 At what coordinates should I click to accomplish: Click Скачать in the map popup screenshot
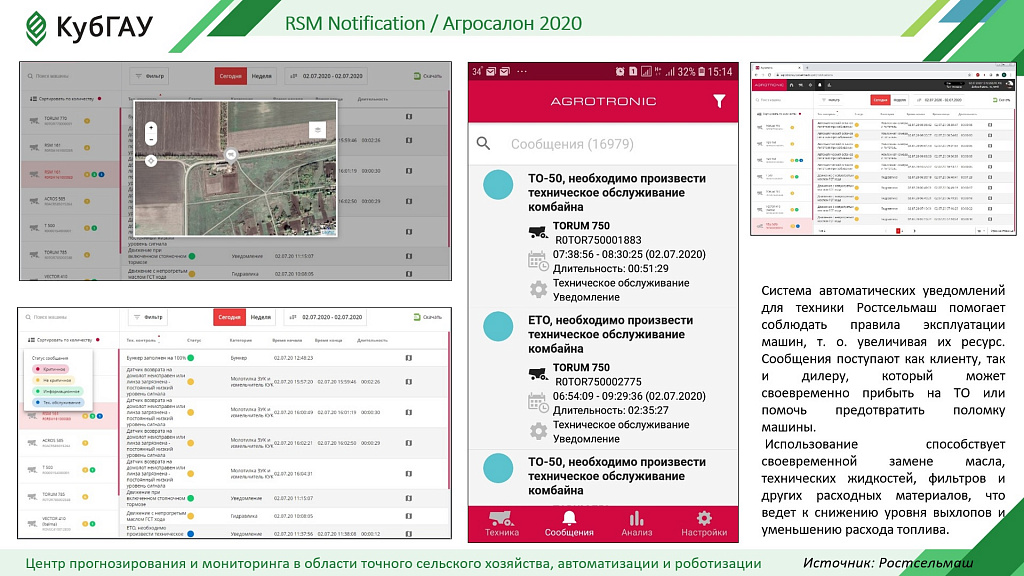[x=428, y=76]
